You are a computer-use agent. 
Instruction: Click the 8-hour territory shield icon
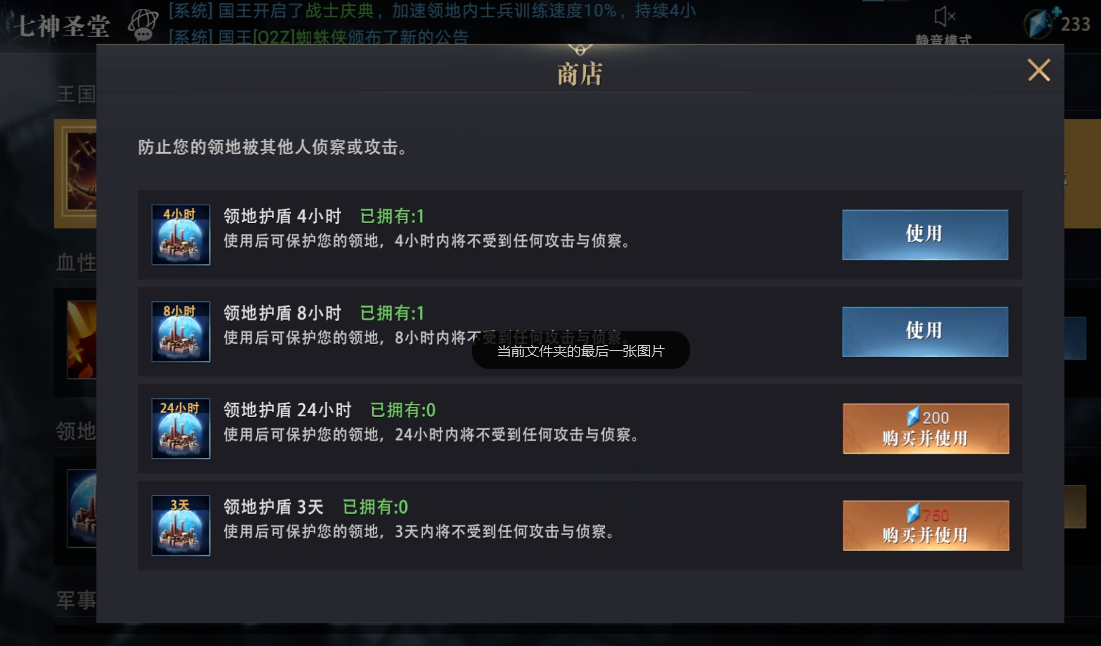pyautogui.click(x=180, y=331)
